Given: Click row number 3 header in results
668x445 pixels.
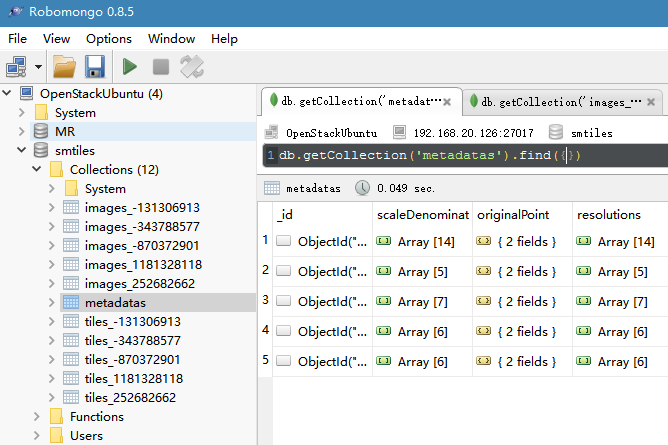Looking at the screenshot, I should point(265,300).
